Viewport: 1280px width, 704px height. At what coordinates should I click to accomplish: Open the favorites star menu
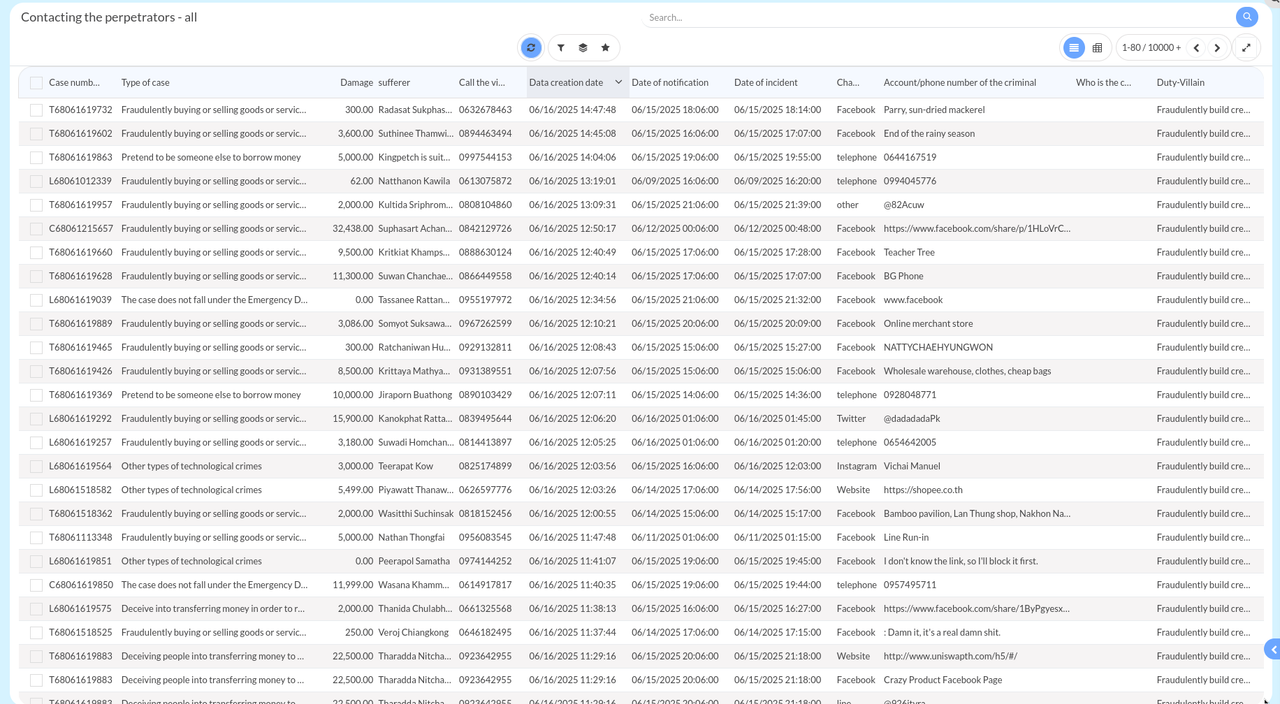(x=605, y=47)
